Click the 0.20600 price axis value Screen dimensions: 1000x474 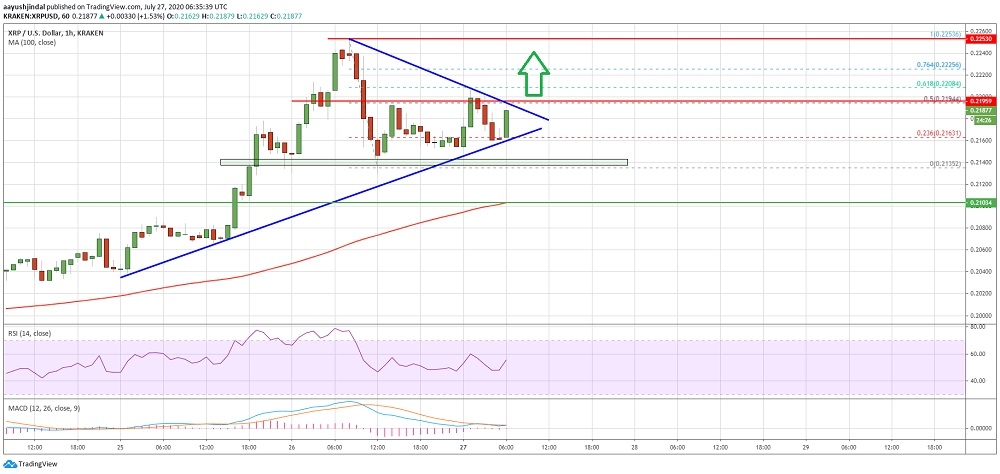coord(980,249)
